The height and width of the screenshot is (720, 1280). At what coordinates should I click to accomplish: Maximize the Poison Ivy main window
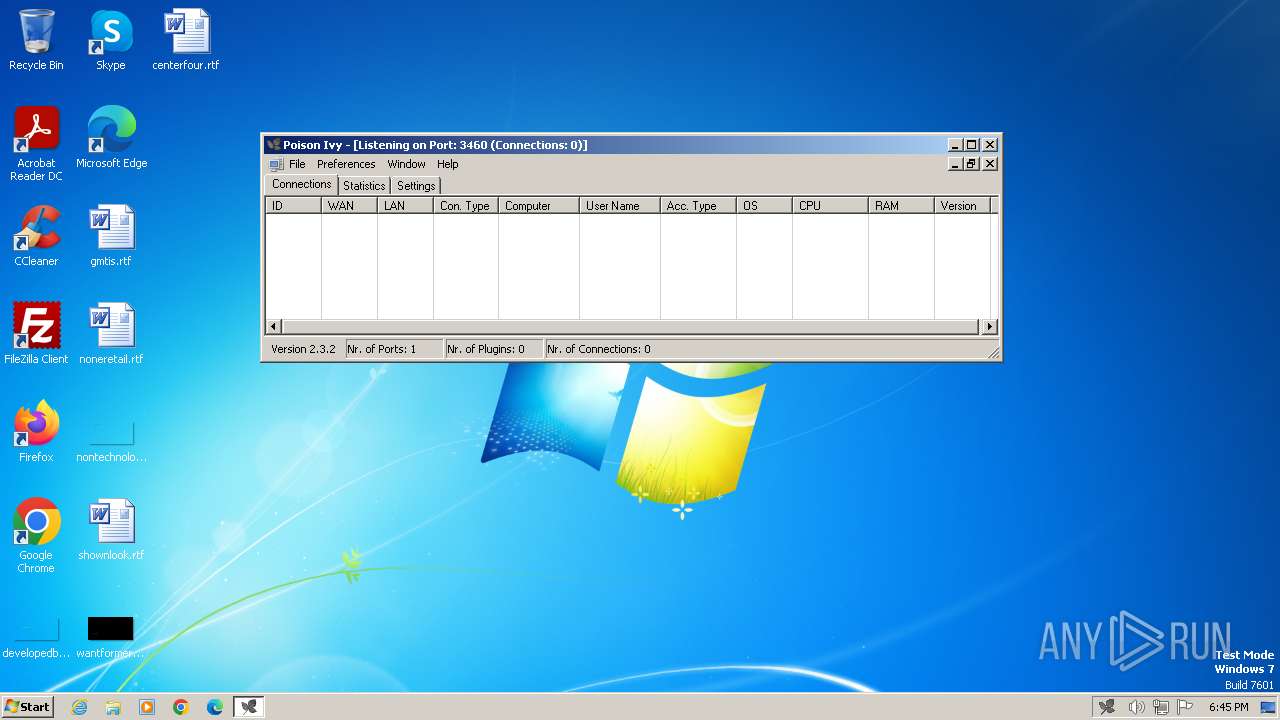(x=971, y=145)
